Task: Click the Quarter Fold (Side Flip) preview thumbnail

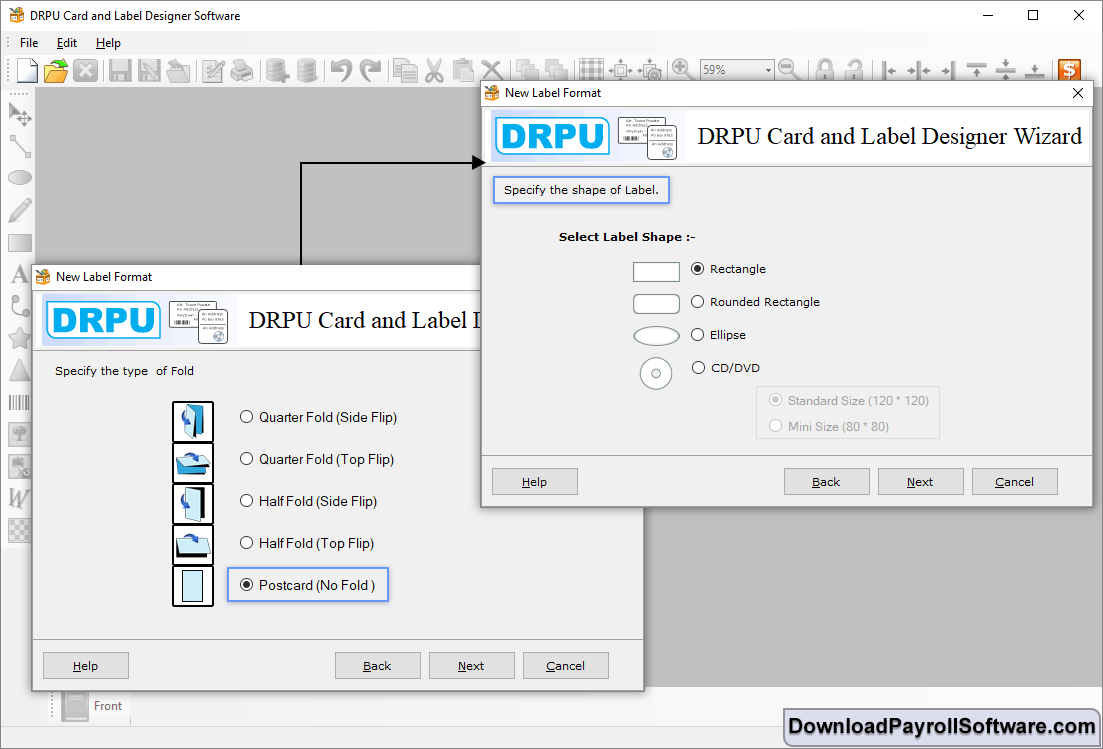Action: pyautogui.click(x=193, y=421)
